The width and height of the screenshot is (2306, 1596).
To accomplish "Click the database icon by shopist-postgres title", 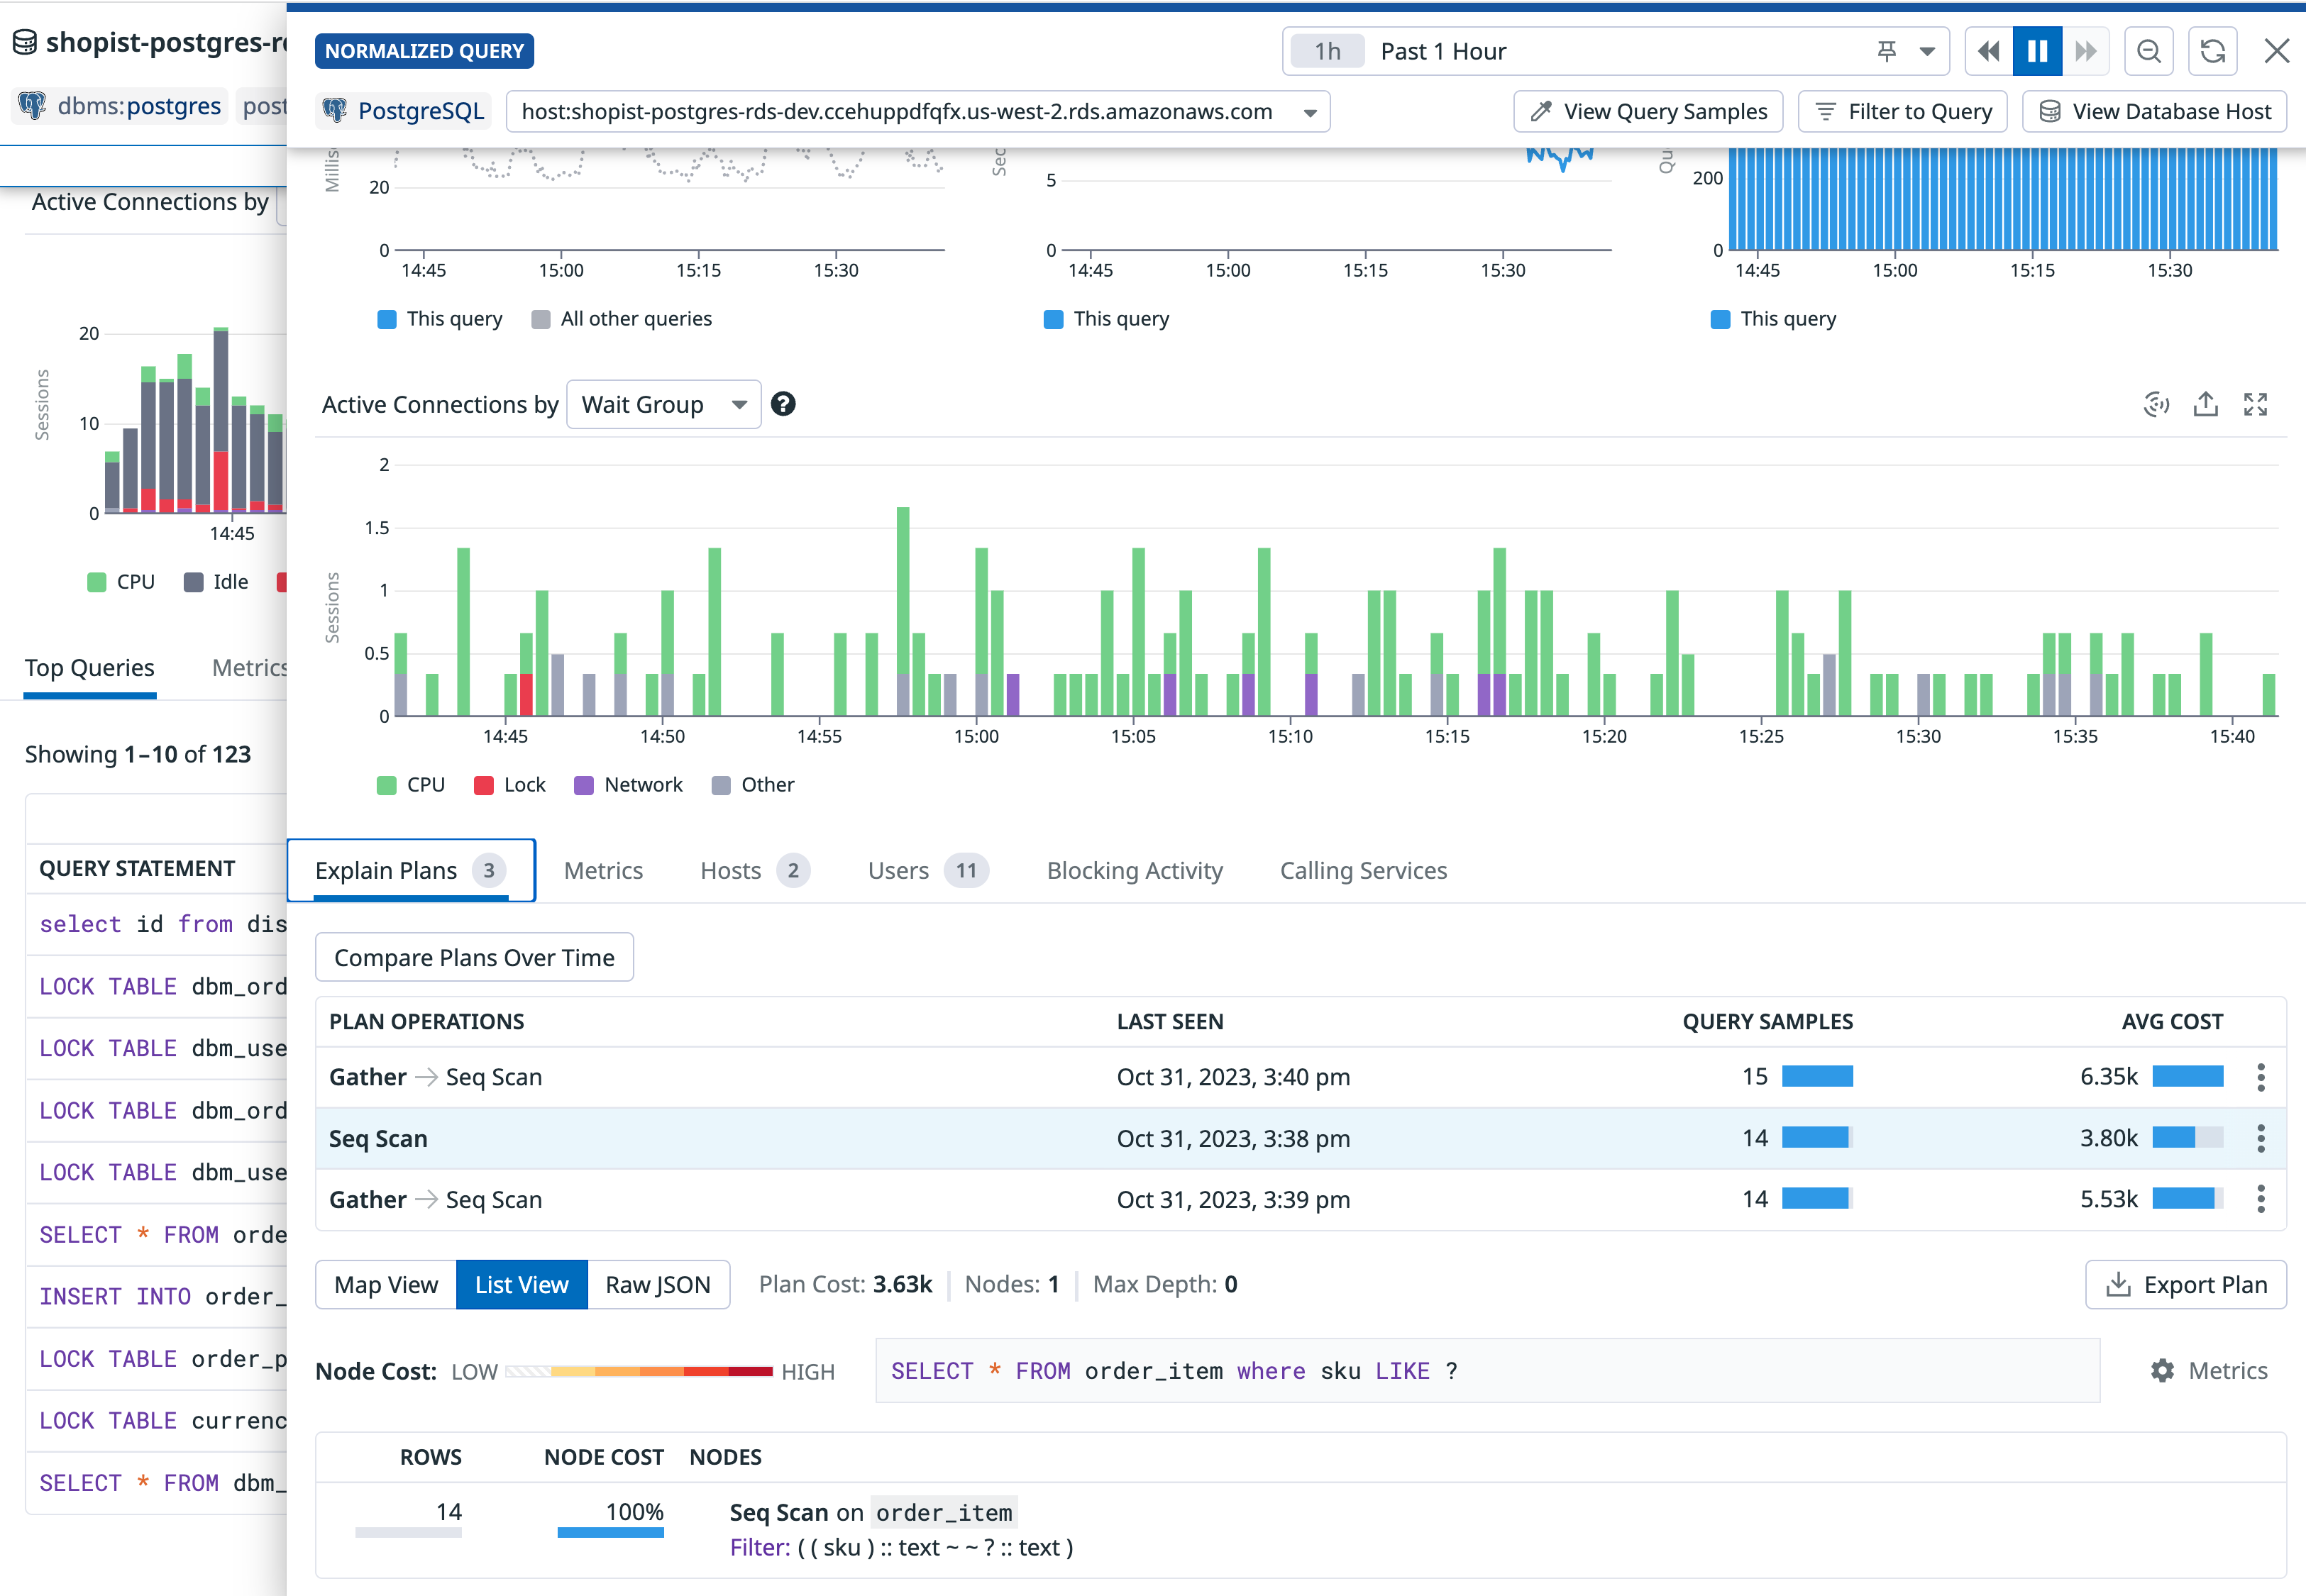I will click(25, 42).
